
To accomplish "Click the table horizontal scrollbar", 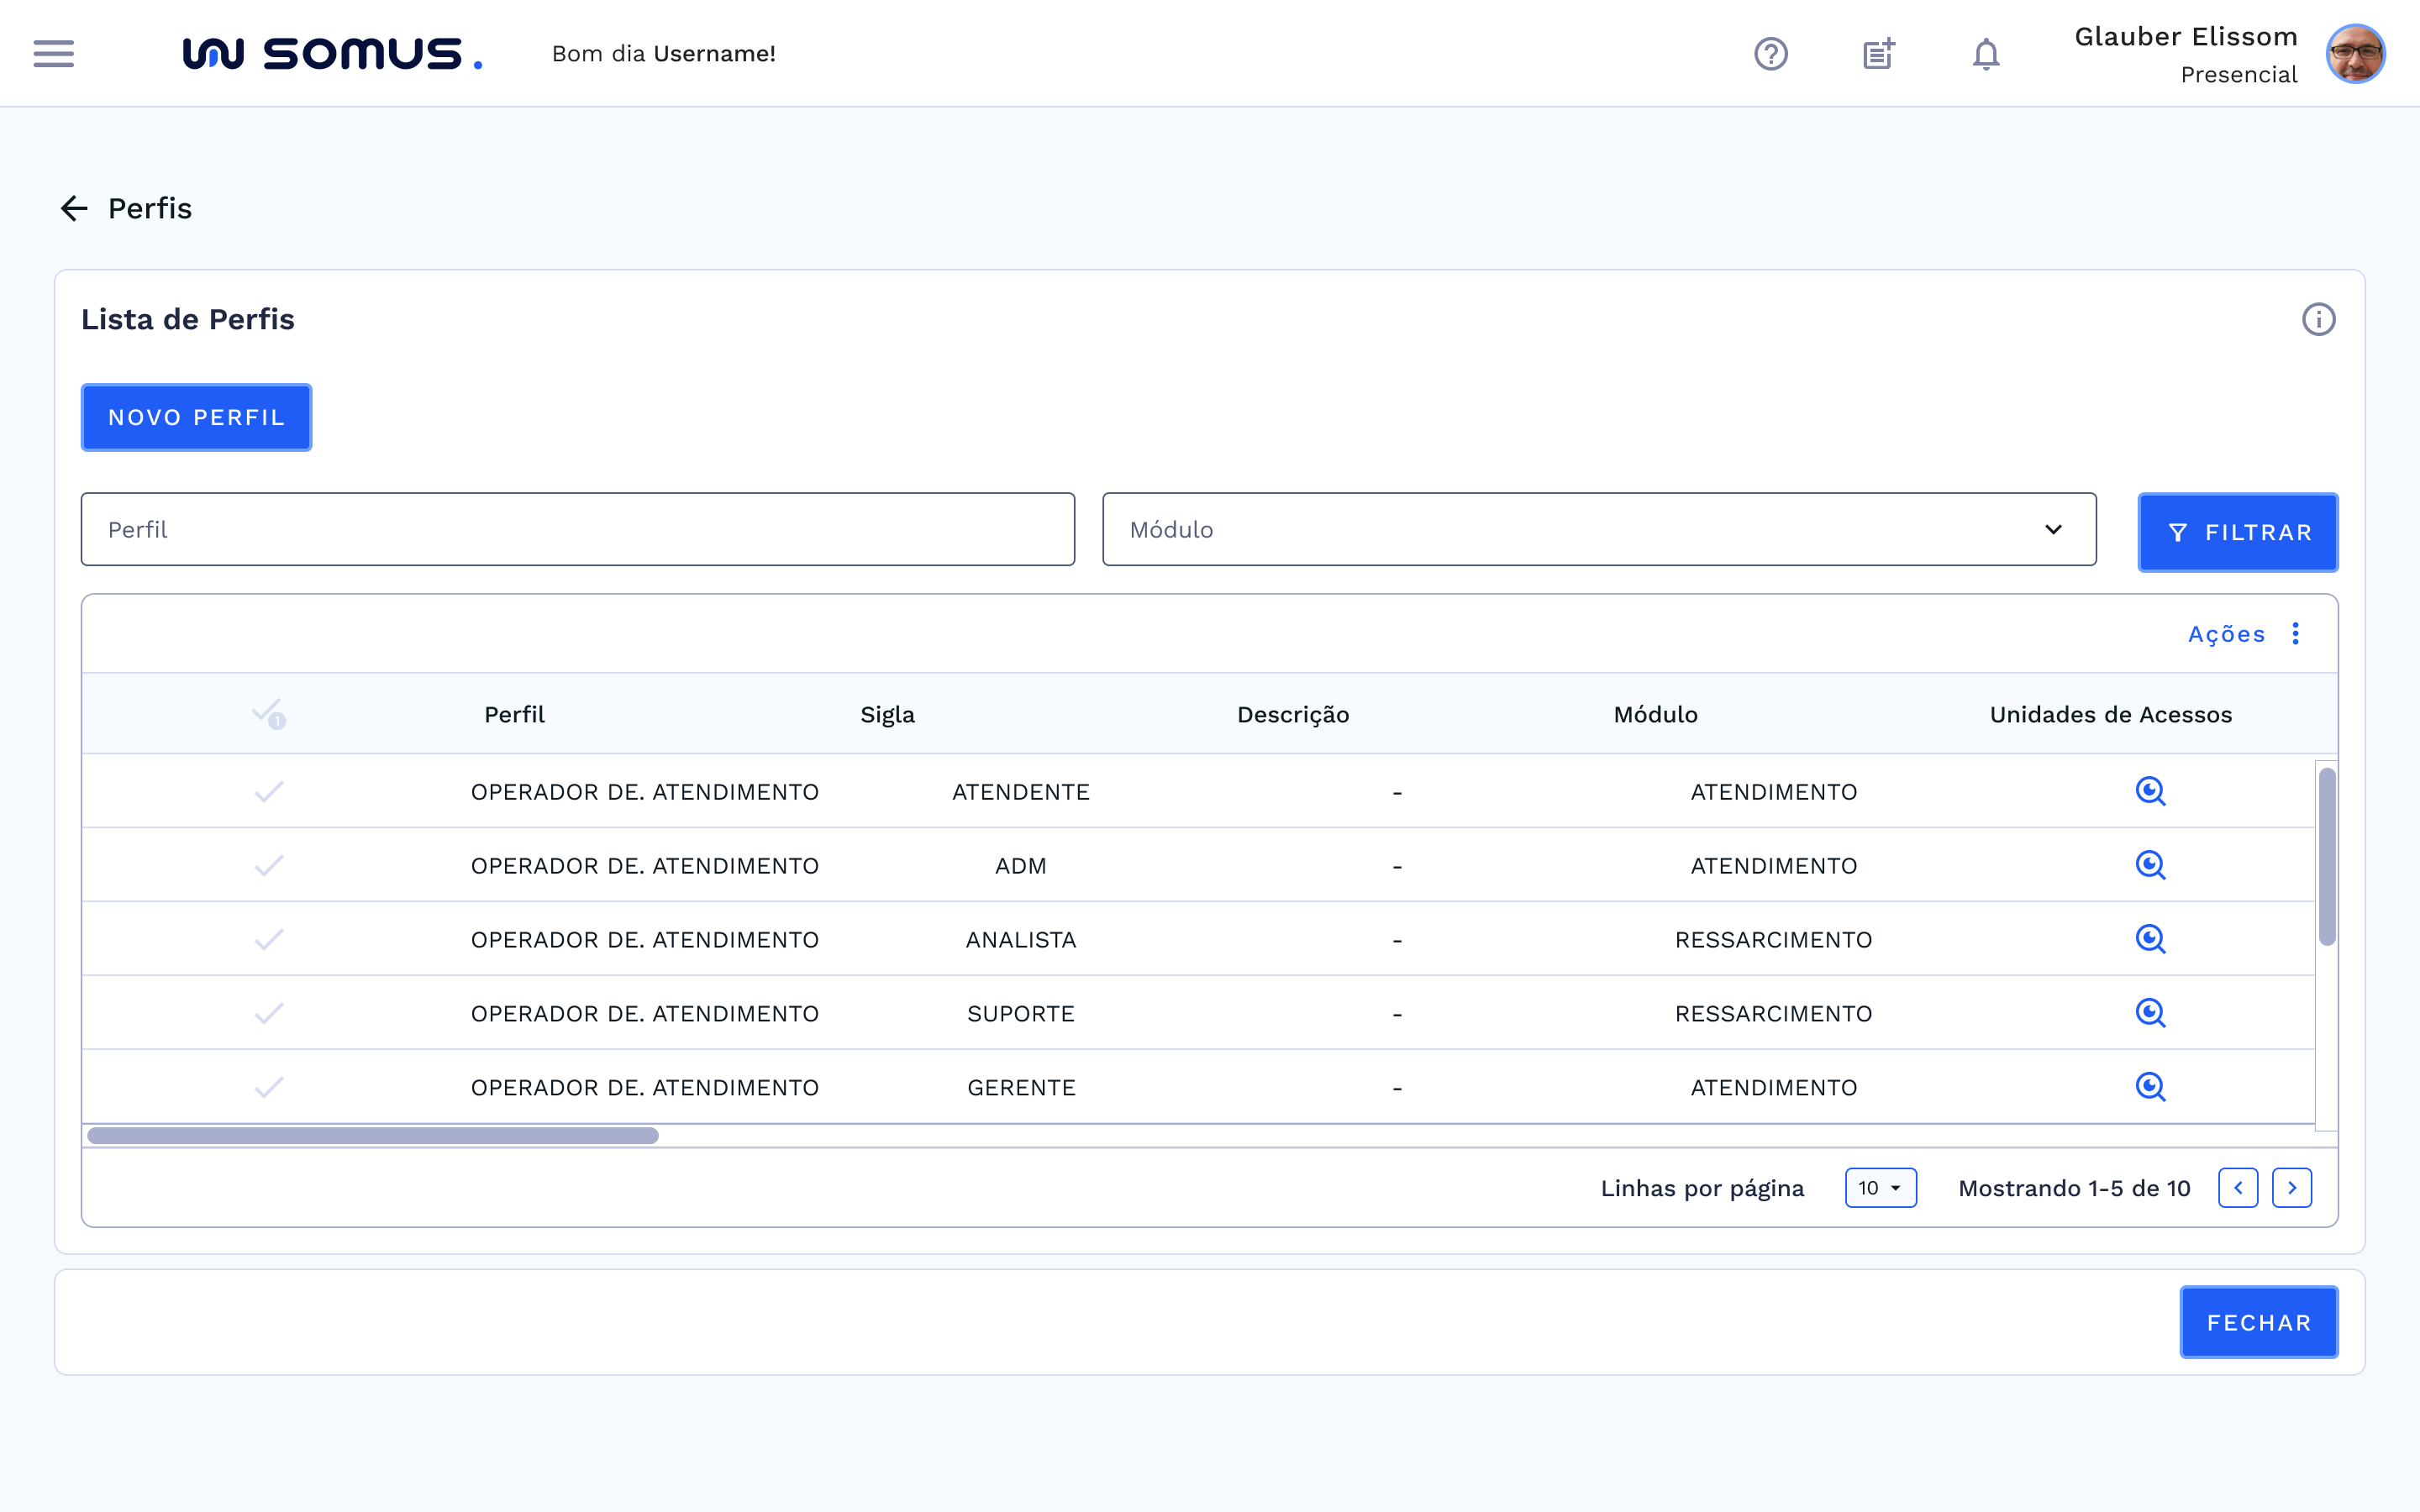I will pos(372,1135).
